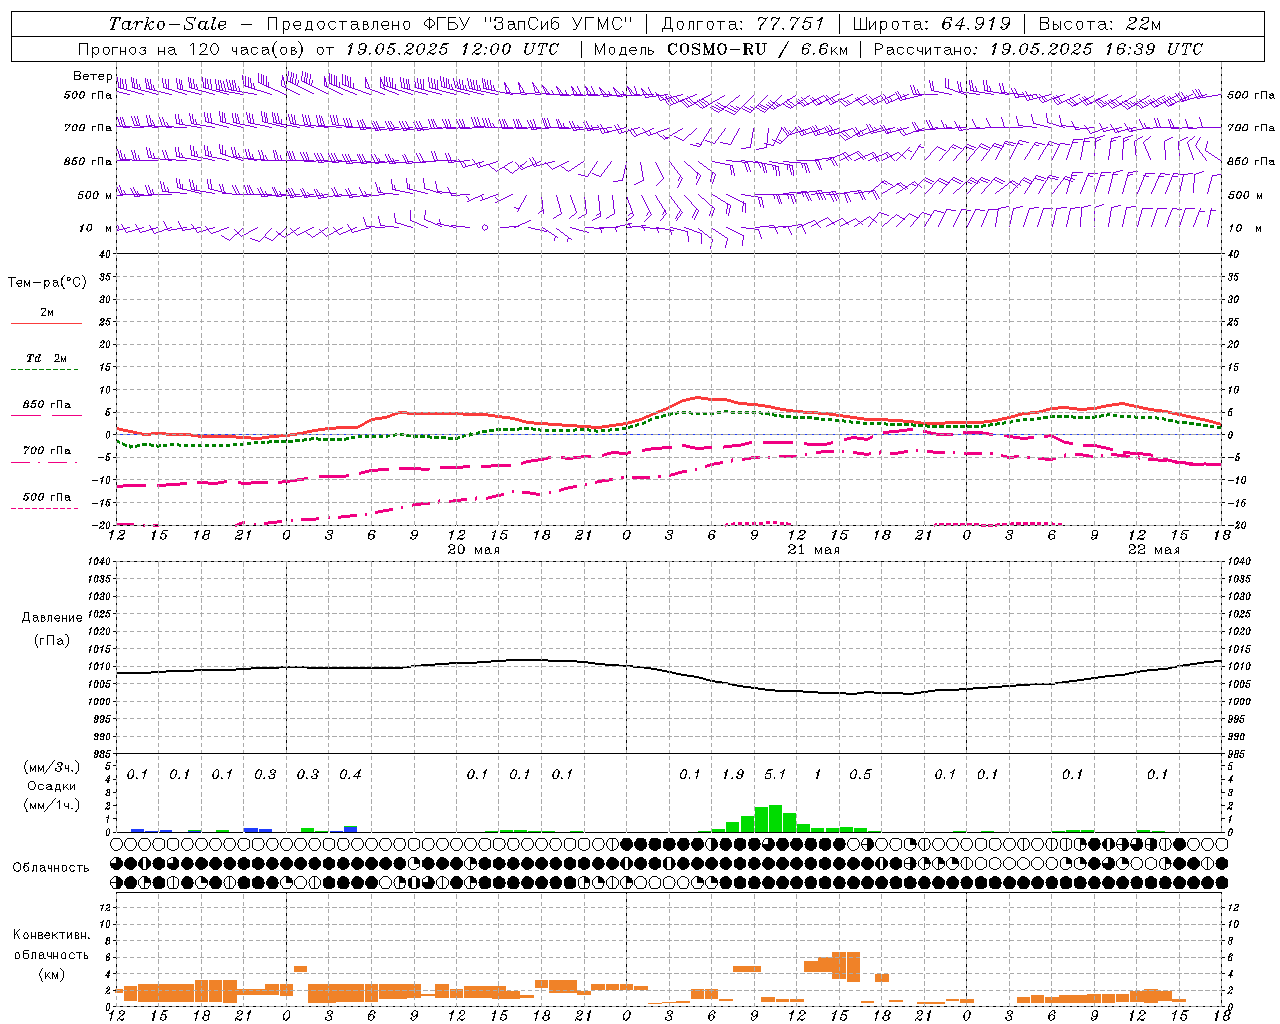Click the model name "COSMO-RU / 6.6км"
1280x1024 pixels.
pos(758,49)
